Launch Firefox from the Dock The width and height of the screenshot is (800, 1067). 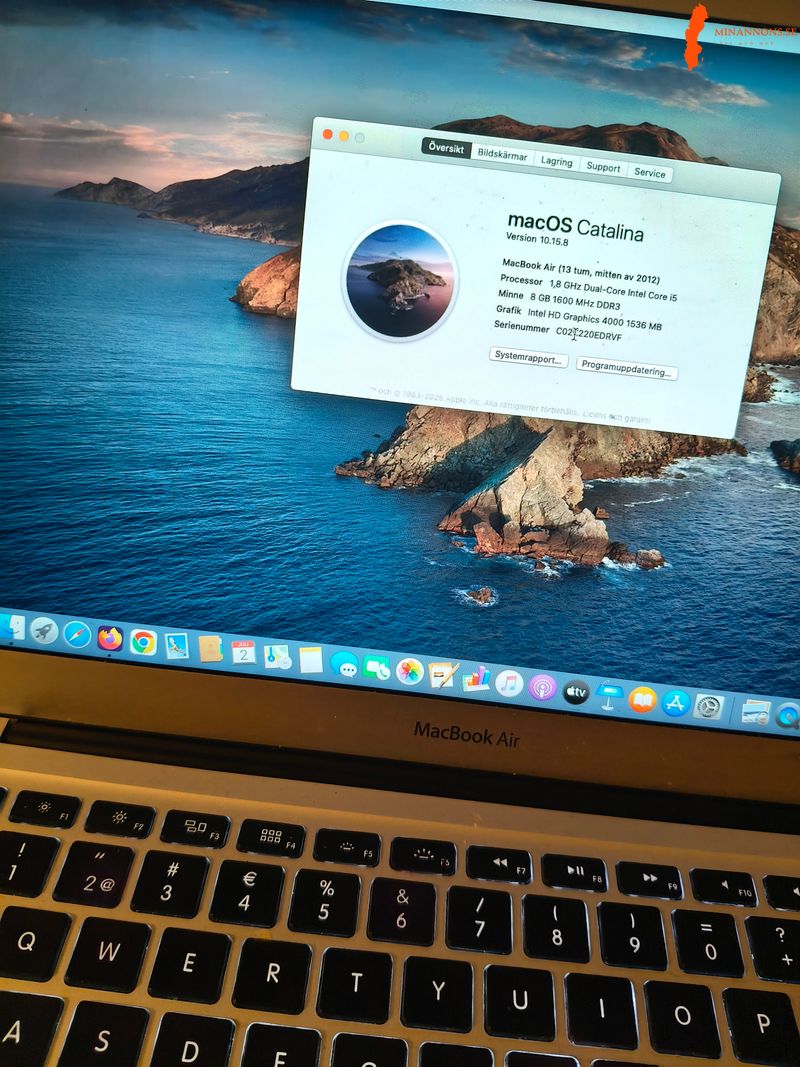[110, 638]
